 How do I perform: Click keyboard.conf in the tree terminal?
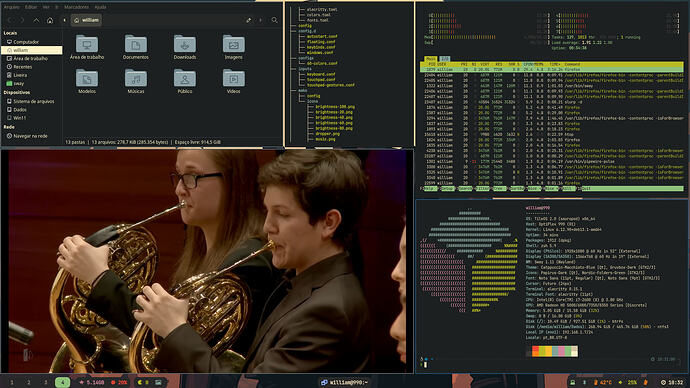pos(321,74)
